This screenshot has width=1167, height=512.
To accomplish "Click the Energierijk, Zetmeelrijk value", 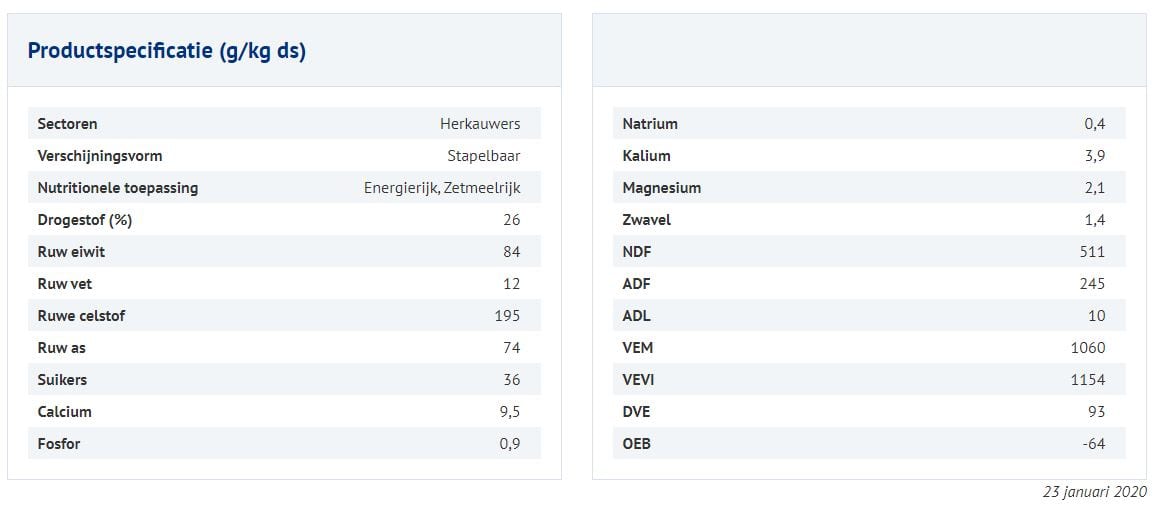I will coord(442,188).
